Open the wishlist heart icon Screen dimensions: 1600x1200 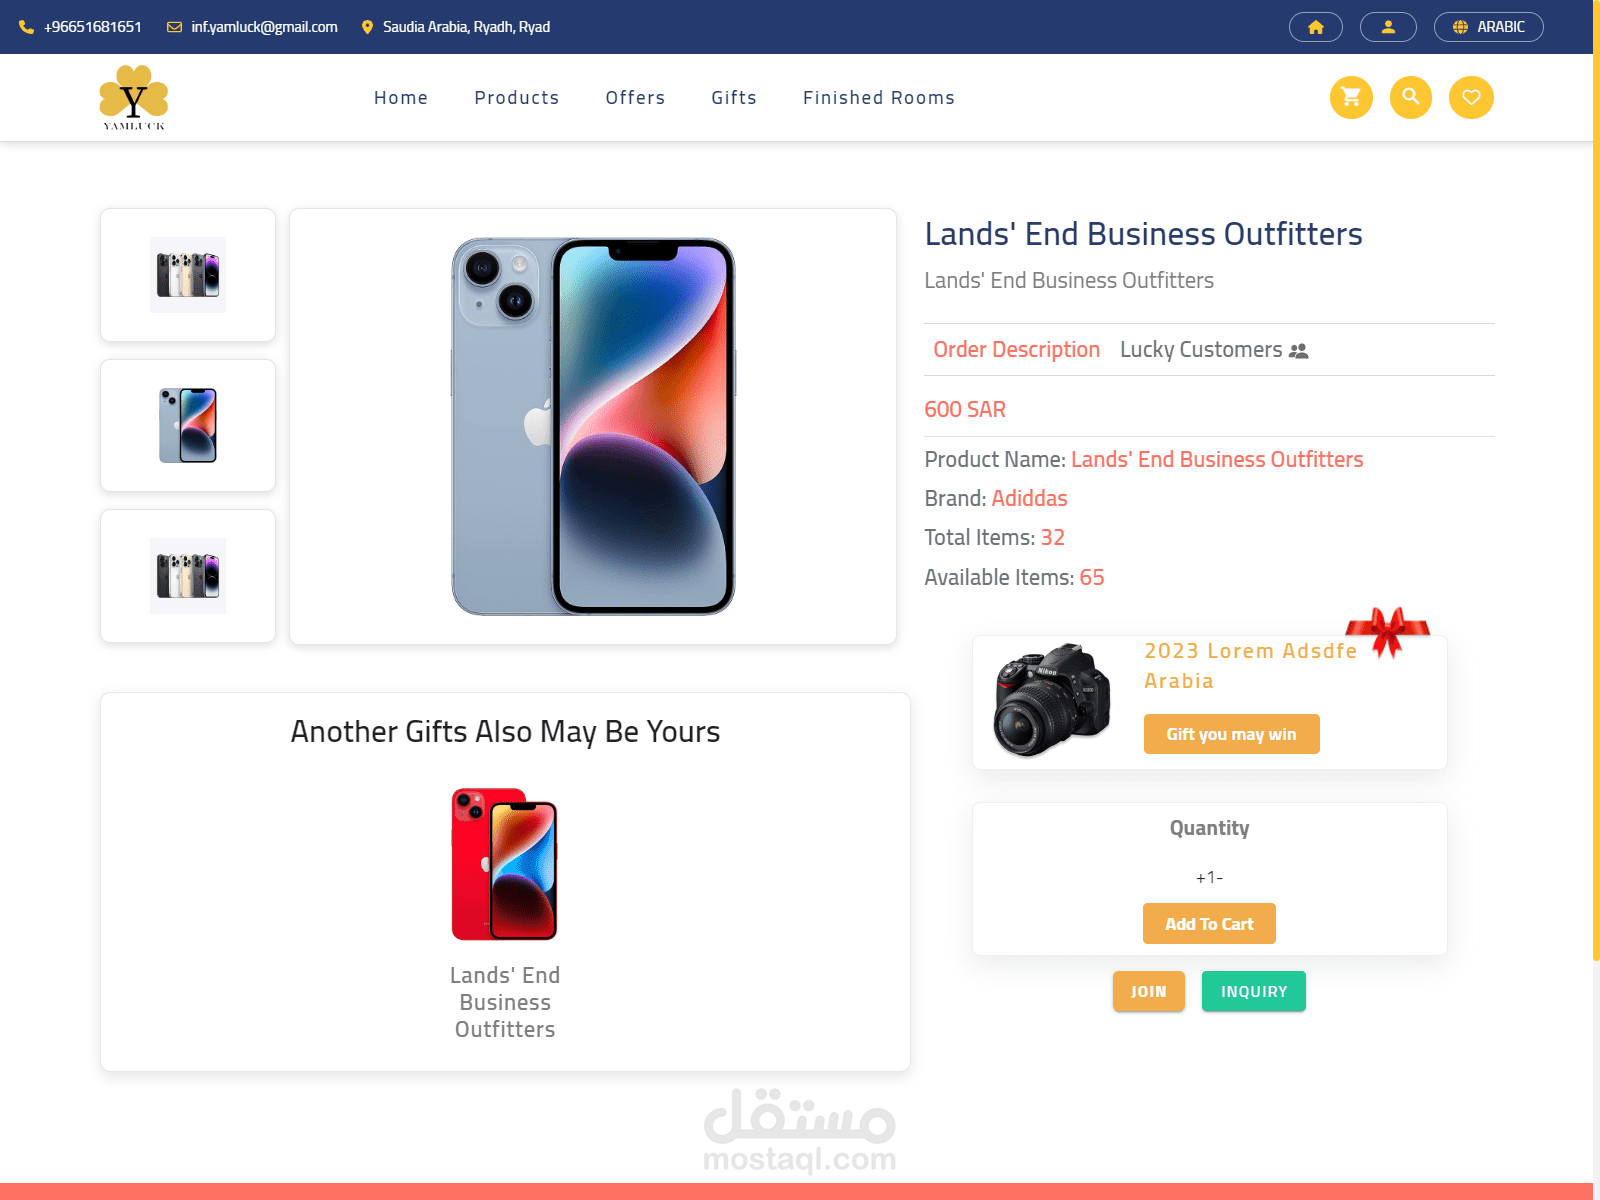1471,97
